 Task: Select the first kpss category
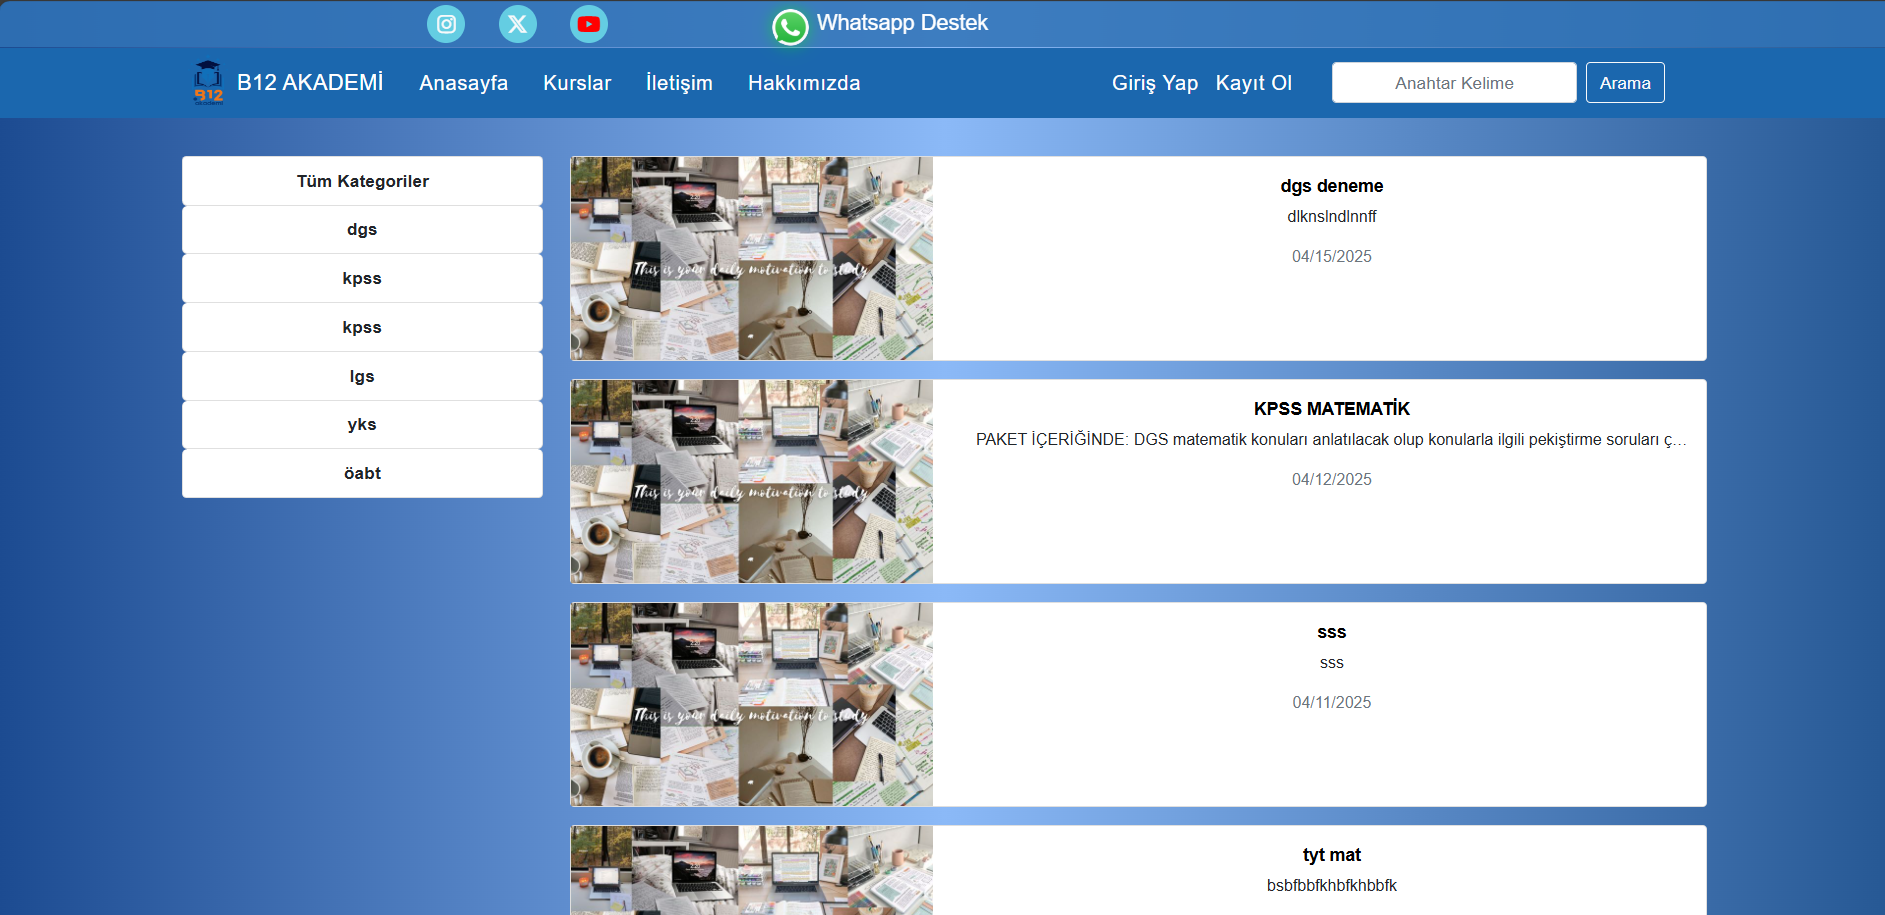click(x=362, y=278)
